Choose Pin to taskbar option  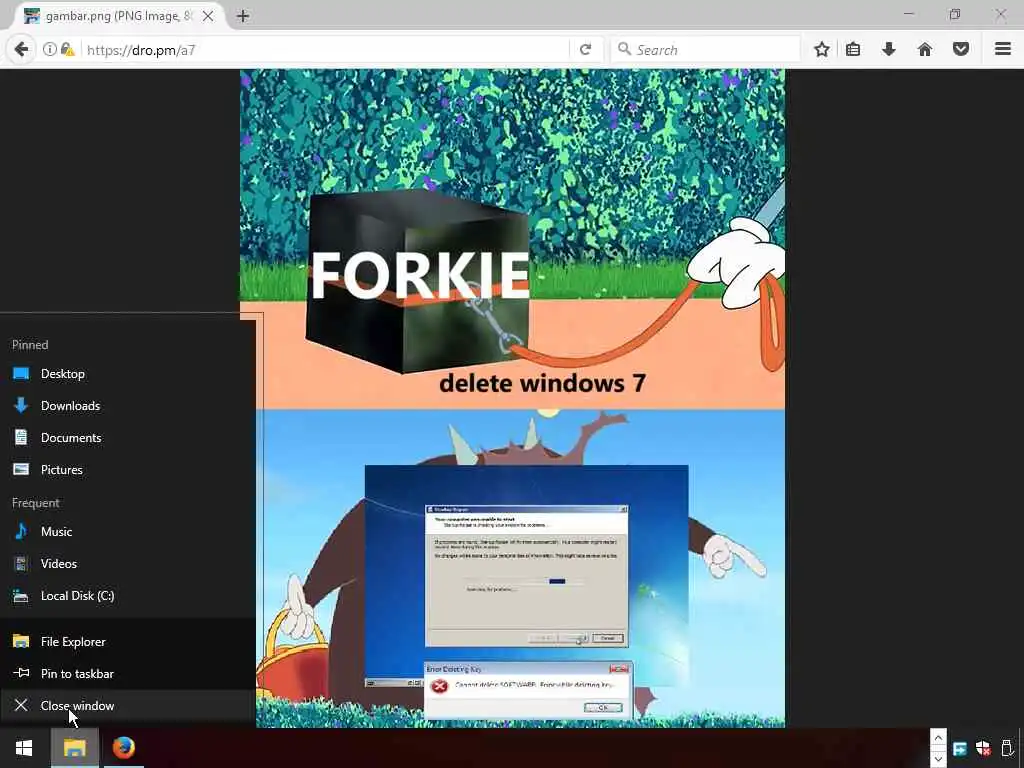coord(128,673)
